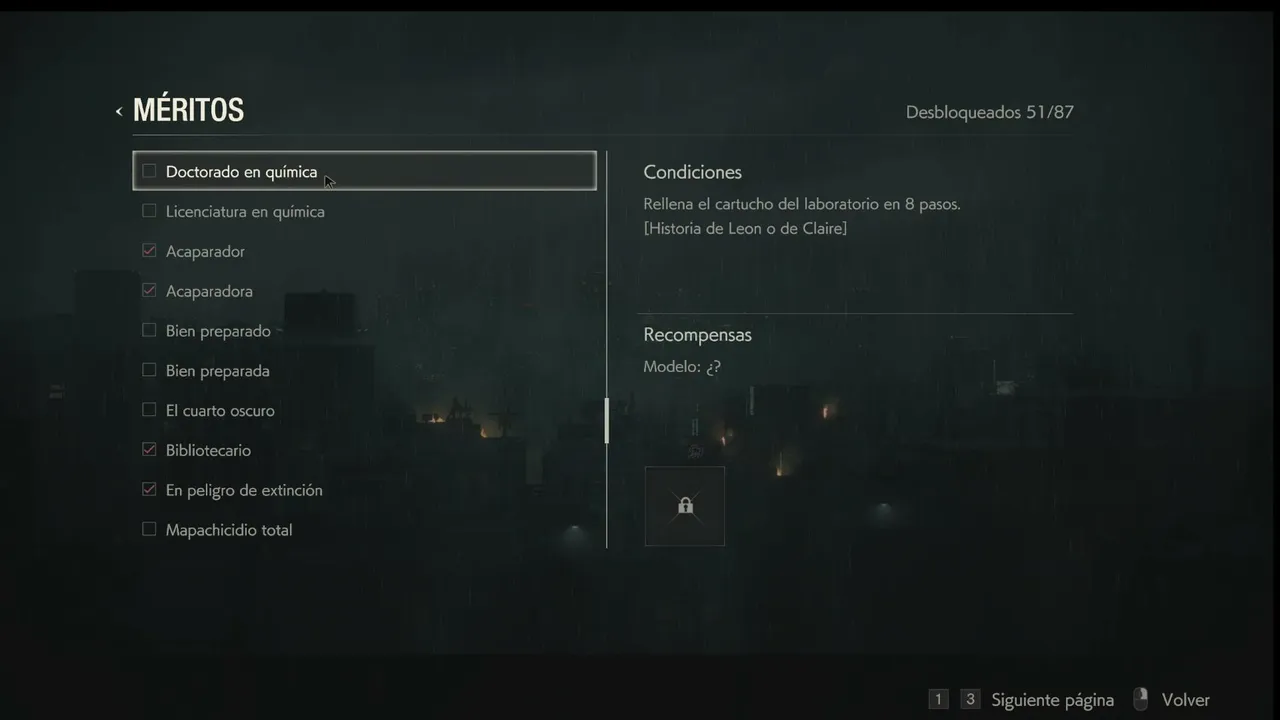This screenshot has height=720, width=1280.
Task: Toggle the Bibliotecario checkbox
Action: (x=149, y=450)
